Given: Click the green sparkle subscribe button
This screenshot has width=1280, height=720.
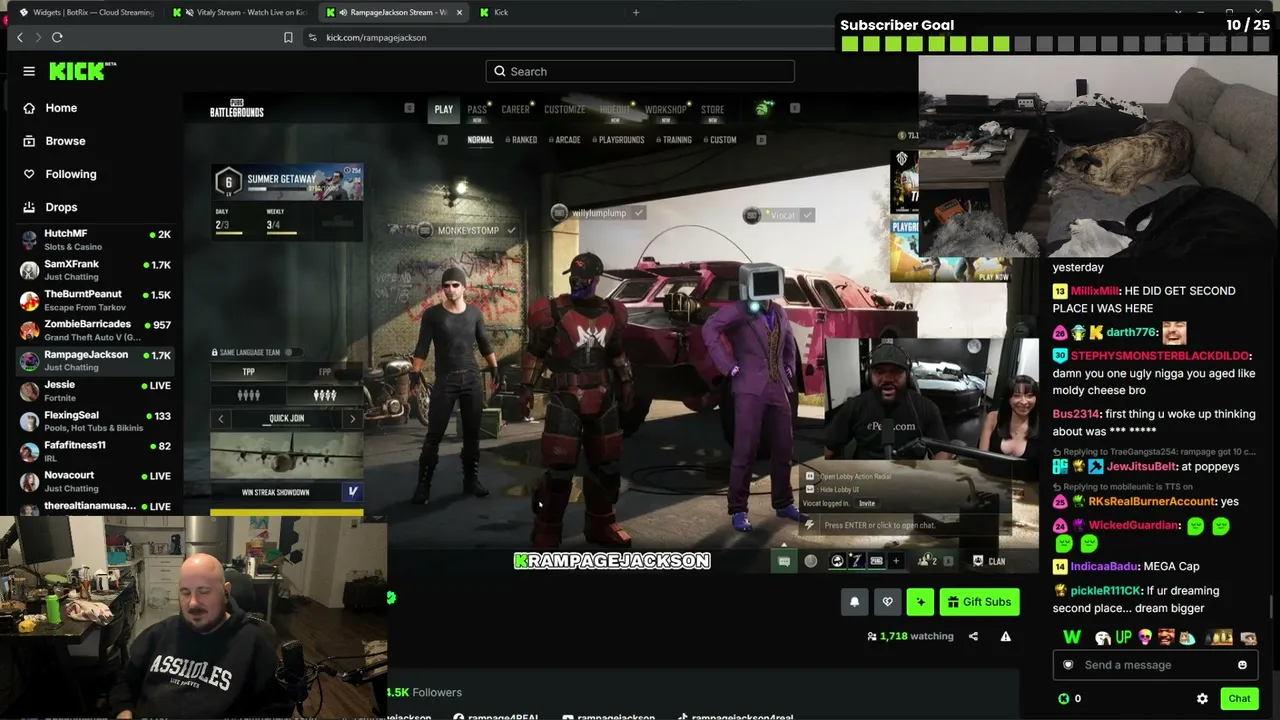Looking at the screenshot, I should pyautogui.click(x=920, y=601).
